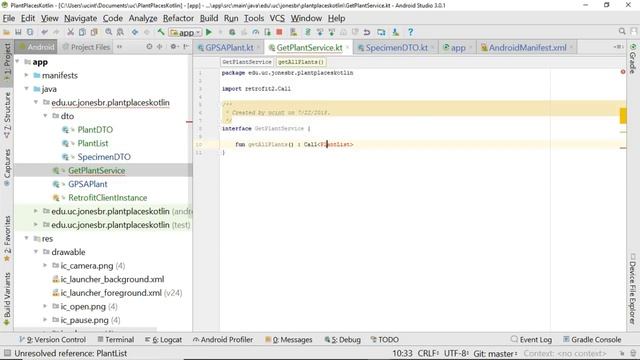Screen dimensions: 640x360
Task: Click the Find magnifier toolbar icon
Action: [x=109, y=32]
